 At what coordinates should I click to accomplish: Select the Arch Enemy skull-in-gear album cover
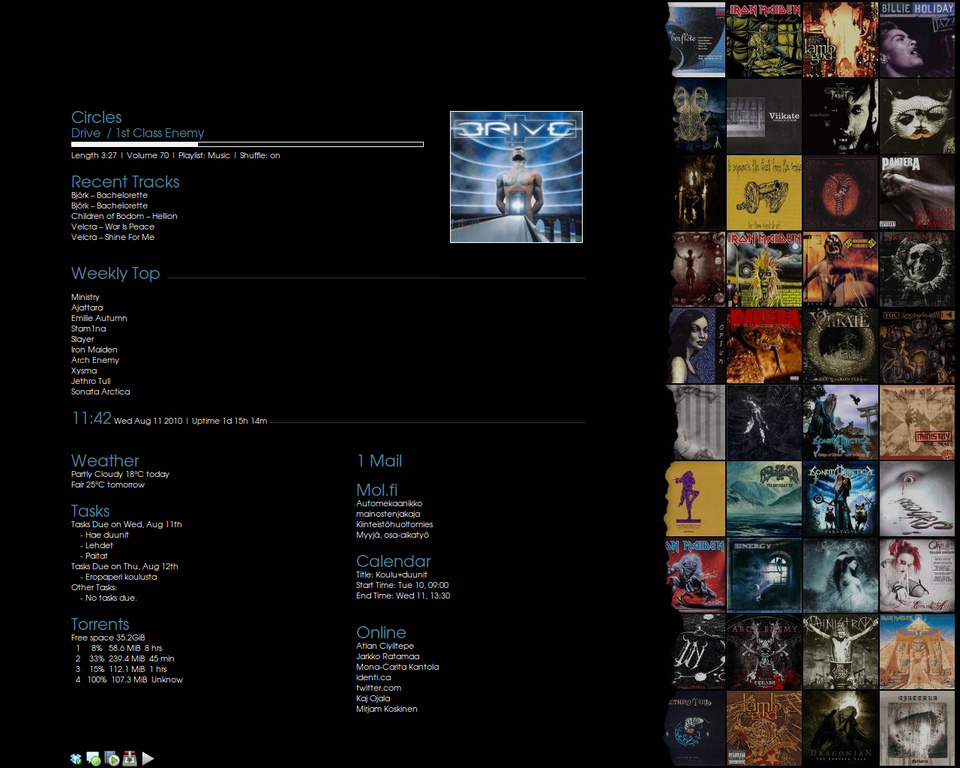pyautogui.click(x=917, y=269)
